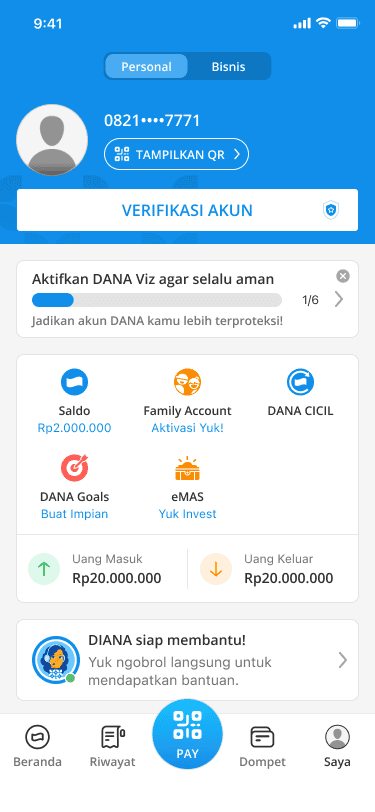Tap the TAMPILKAN QR button
The width and height of the screenshot is (375, 812).
click(x=177, y=154)
